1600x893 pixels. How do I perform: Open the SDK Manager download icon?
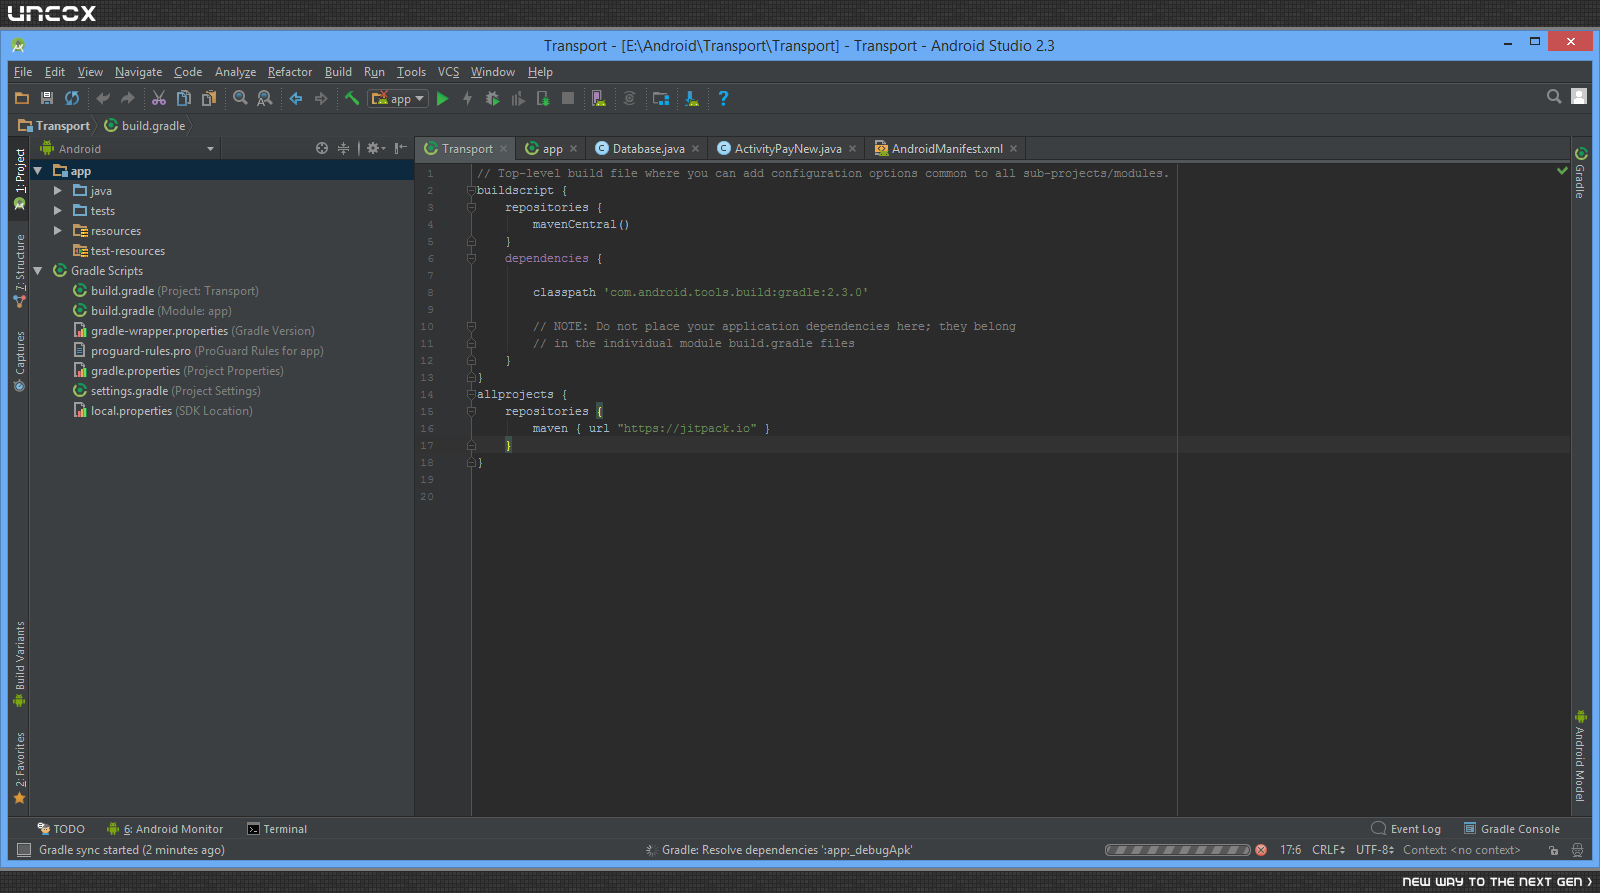click(692, 98)
